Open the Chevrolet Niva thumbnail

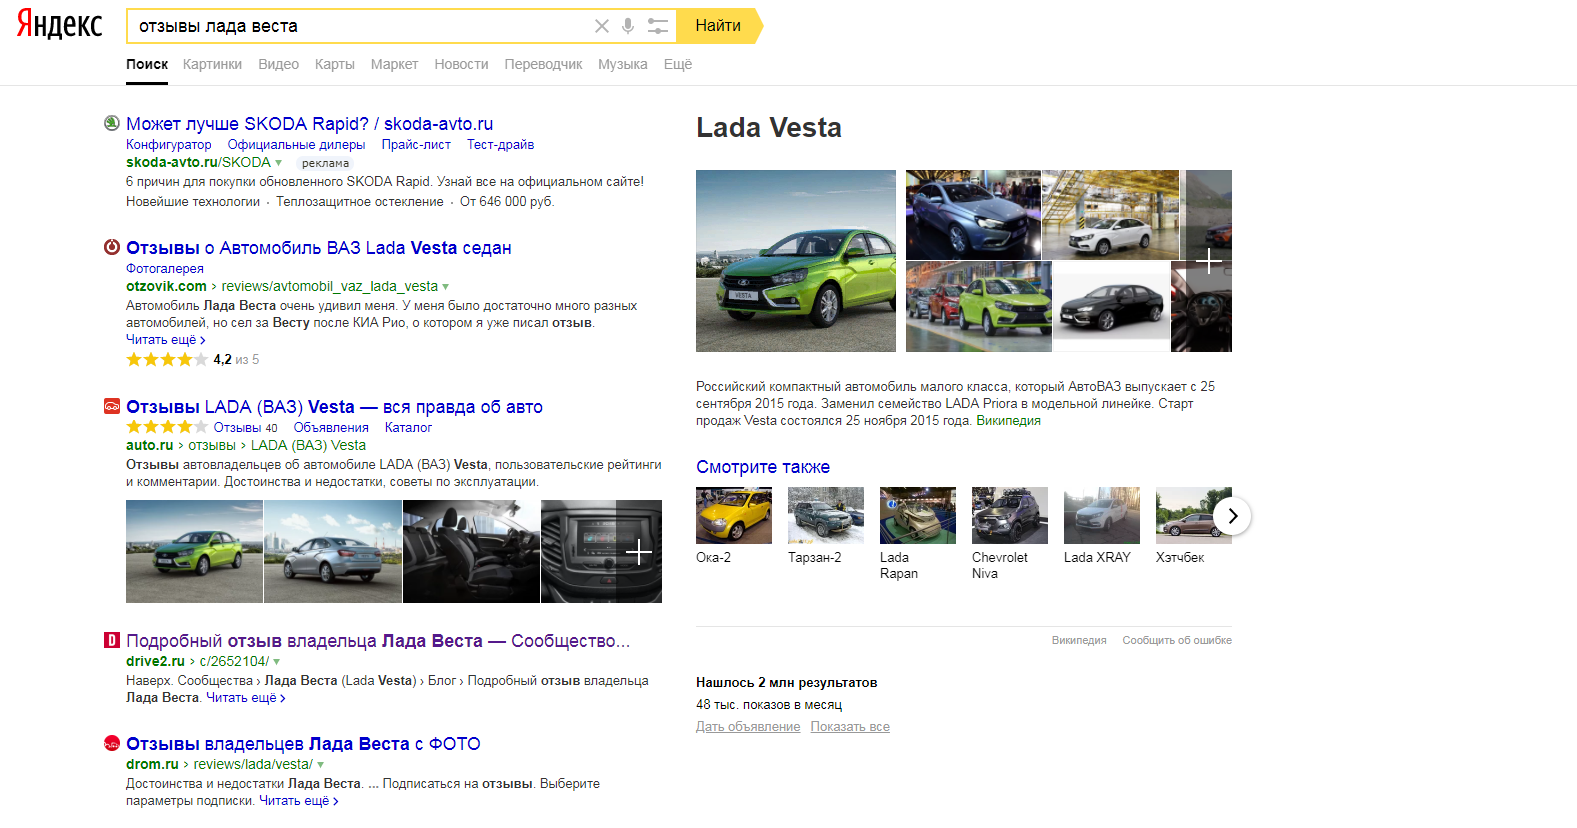pos(1010,515)
